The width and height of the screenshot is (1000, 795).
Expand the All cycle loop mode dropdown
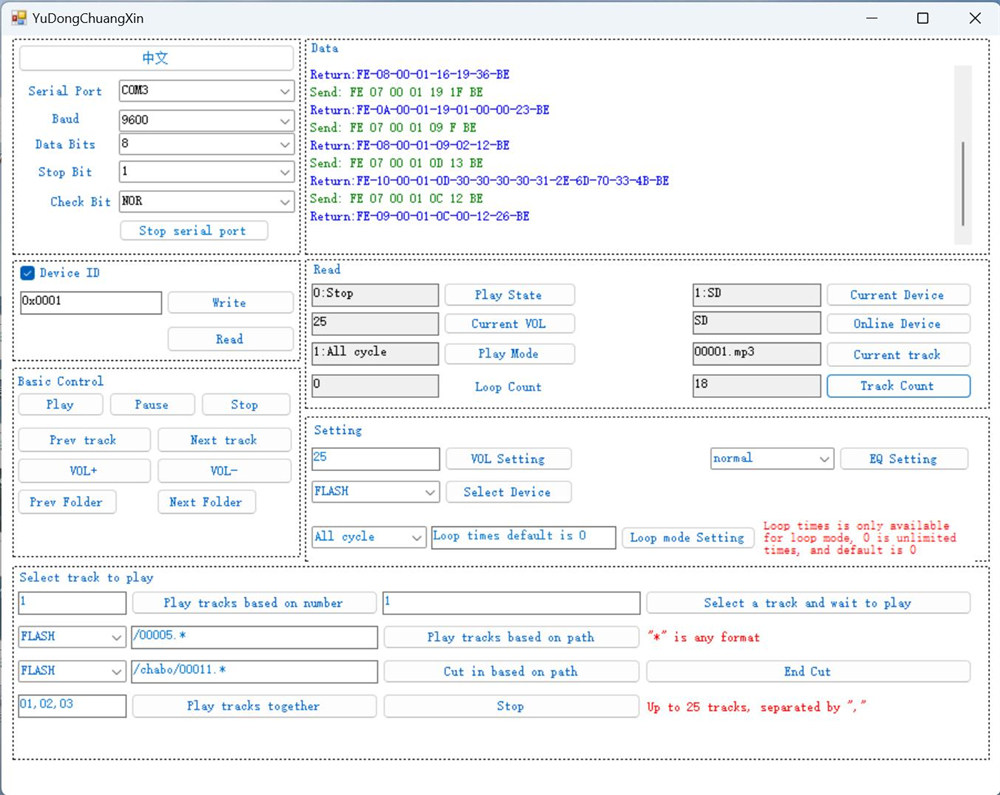click(x=369, y=537)
